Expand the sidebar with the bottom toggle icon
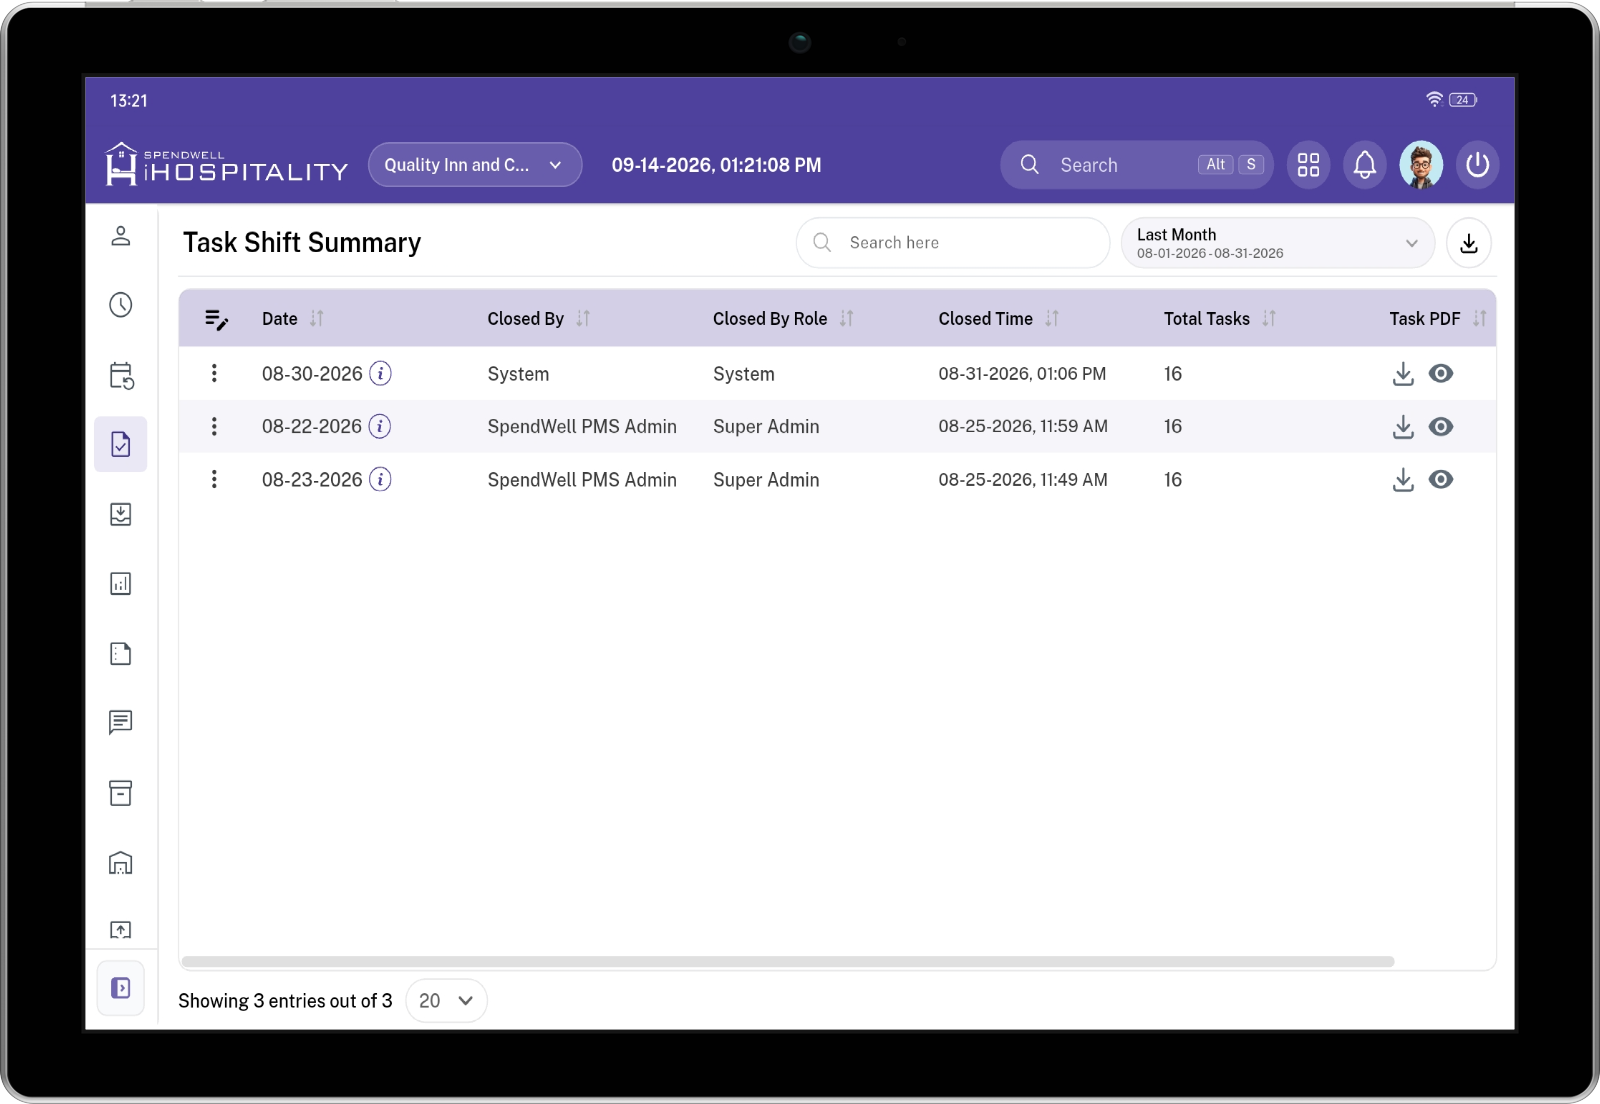 click(121, 988)
